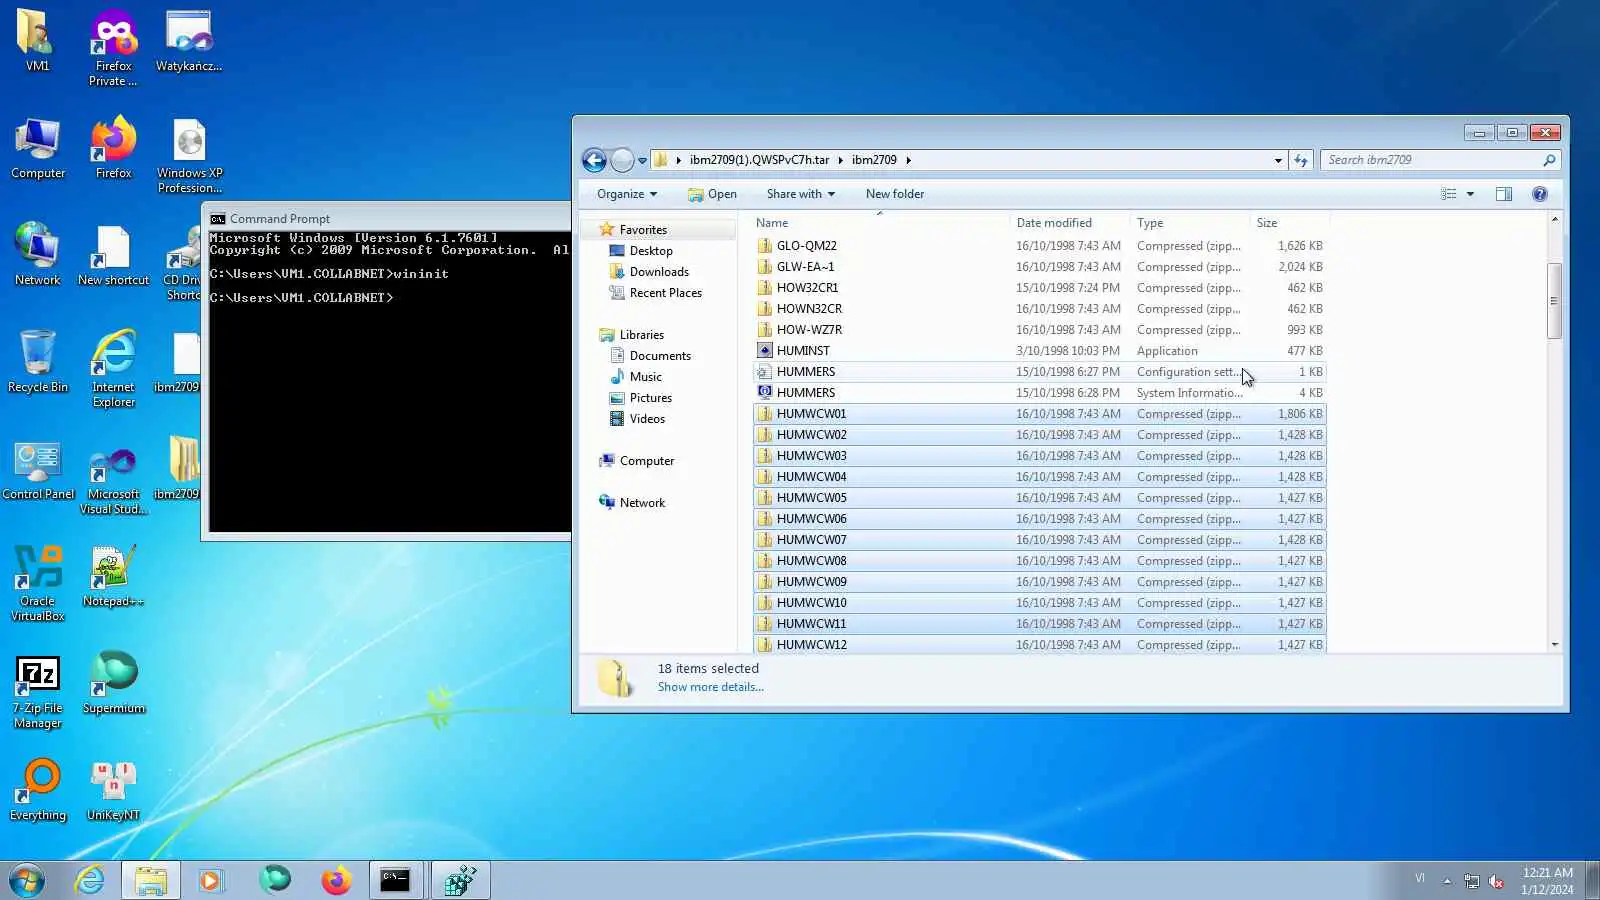
Task: Click the Explorer Forward arrow button
Action: [622, 160]
